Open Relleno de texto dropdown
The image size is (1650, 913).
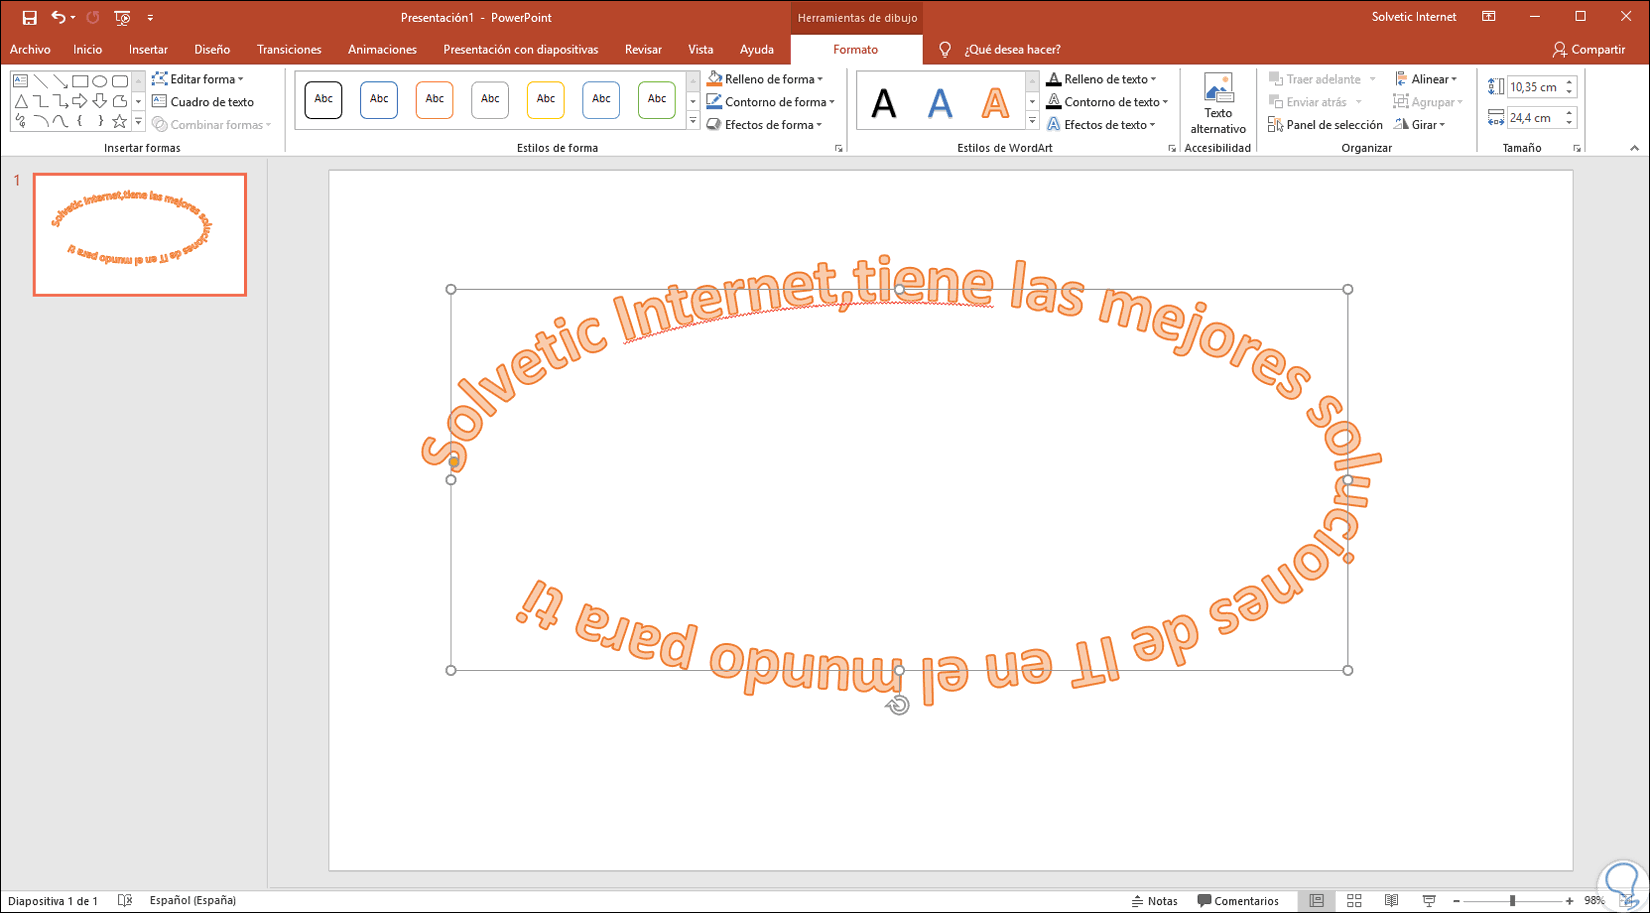click(1101, 79)
